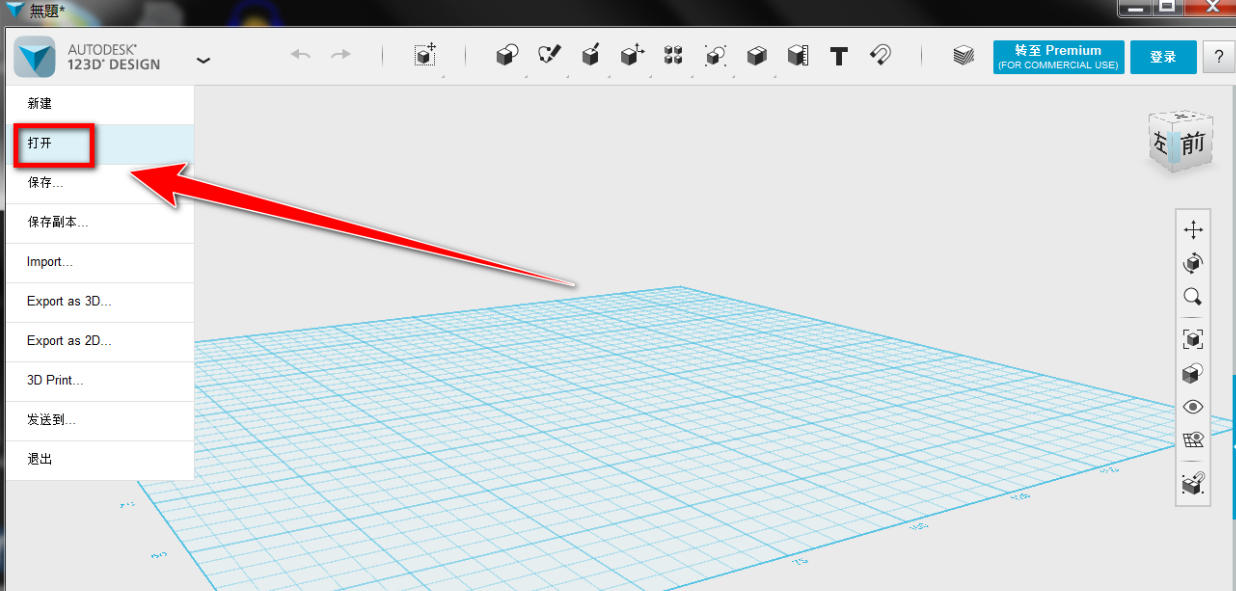Viewport: 1236px width, 591px height.
Task: Choose Export as 2D... menu item
Action: [x=99, y=342]
